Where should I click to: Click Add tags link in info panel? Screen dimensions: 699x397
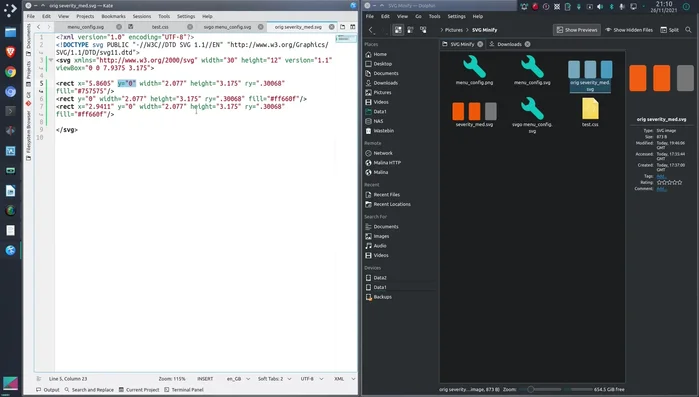pyautogui.click(x=661, y=176)
